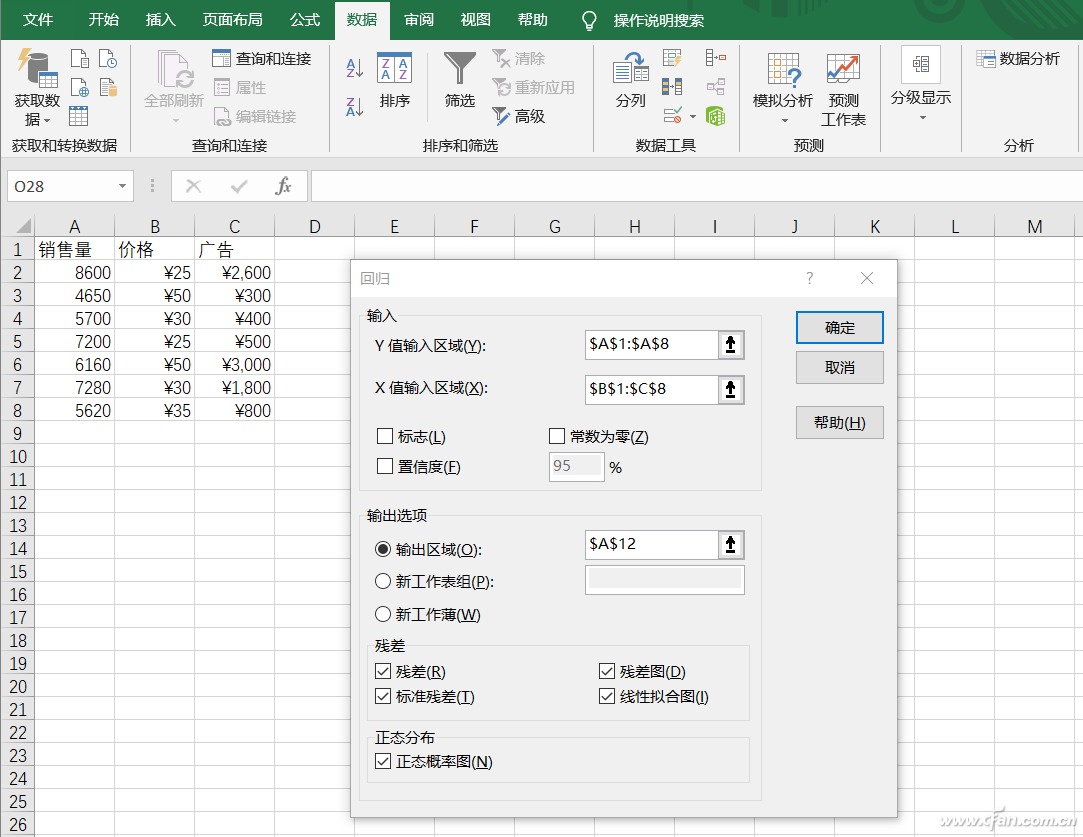Select the 新工作薄(W) radio button
This screenshot has width=1083, height=837.
tap(383, 614)
